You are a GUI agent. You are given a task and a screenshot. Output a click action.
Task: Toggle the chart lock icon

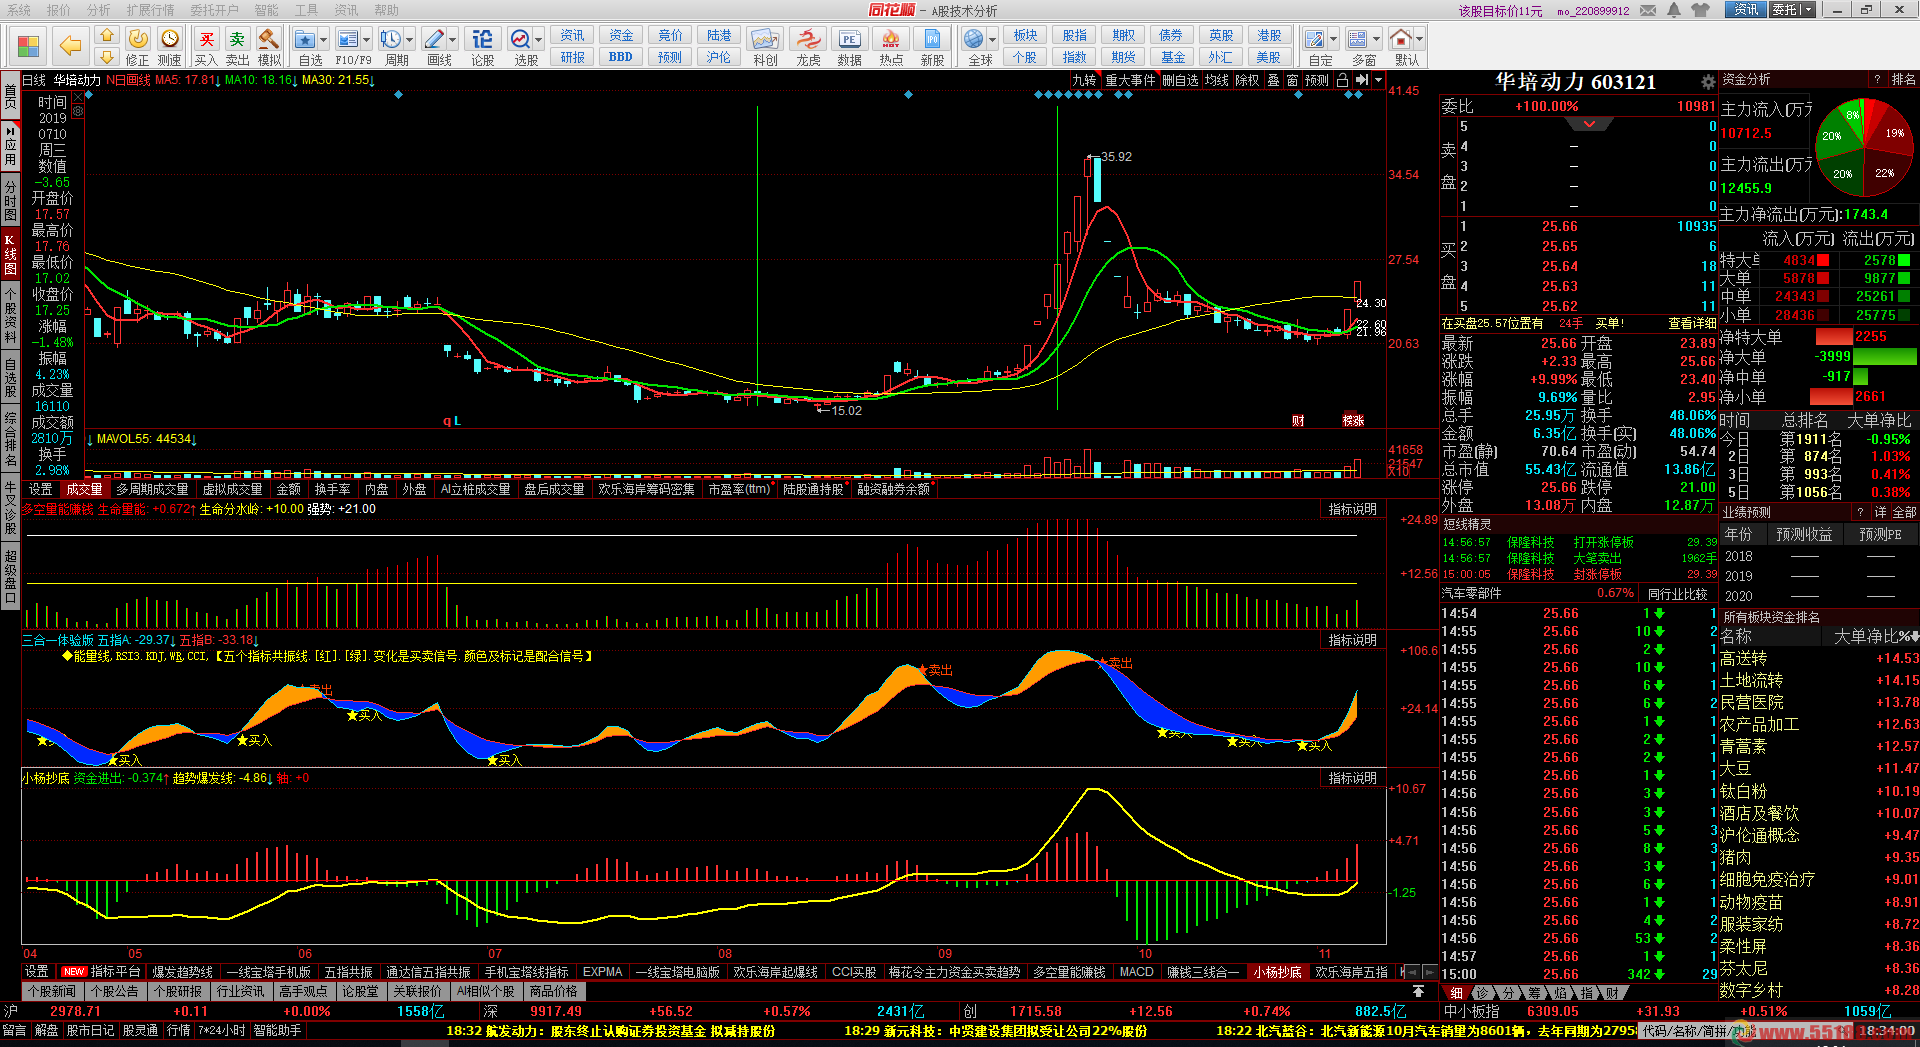(x=1342, y=80)
